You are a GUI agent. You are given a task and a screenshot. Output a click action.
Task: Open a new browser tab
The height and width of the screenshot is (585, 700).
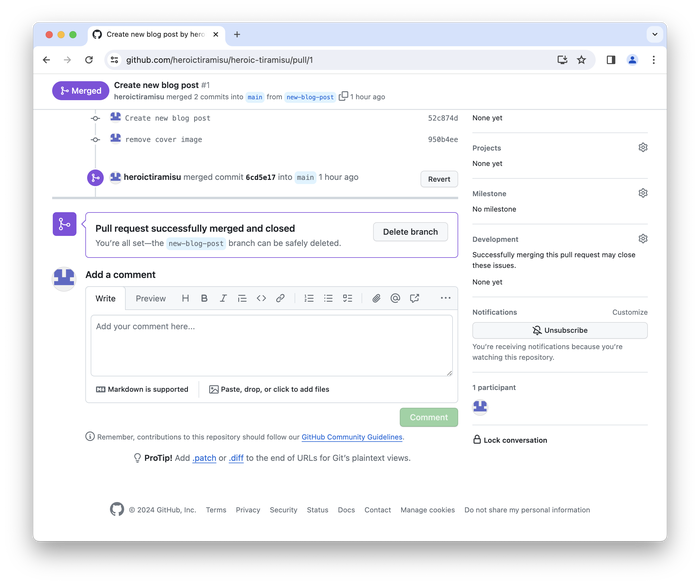coord(237,34)
